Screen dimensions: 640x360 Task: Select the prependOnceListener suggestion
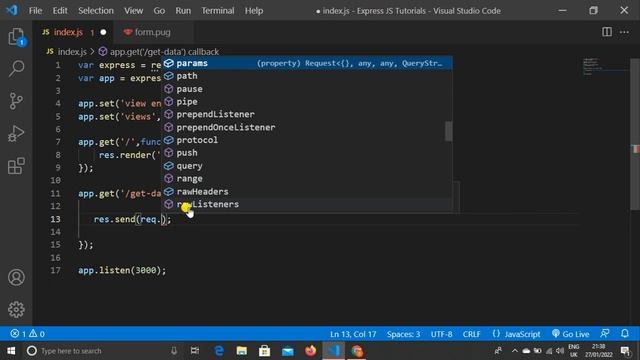pos(307,127)
